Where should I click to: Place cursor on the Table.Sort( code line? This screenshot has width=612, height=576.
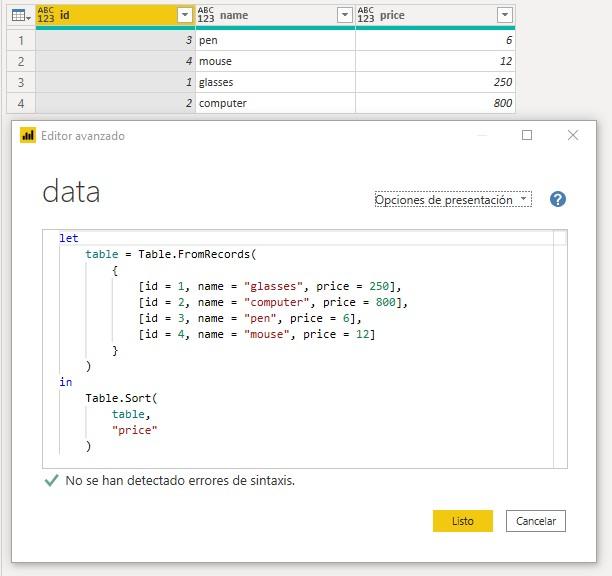pos(121,398)
